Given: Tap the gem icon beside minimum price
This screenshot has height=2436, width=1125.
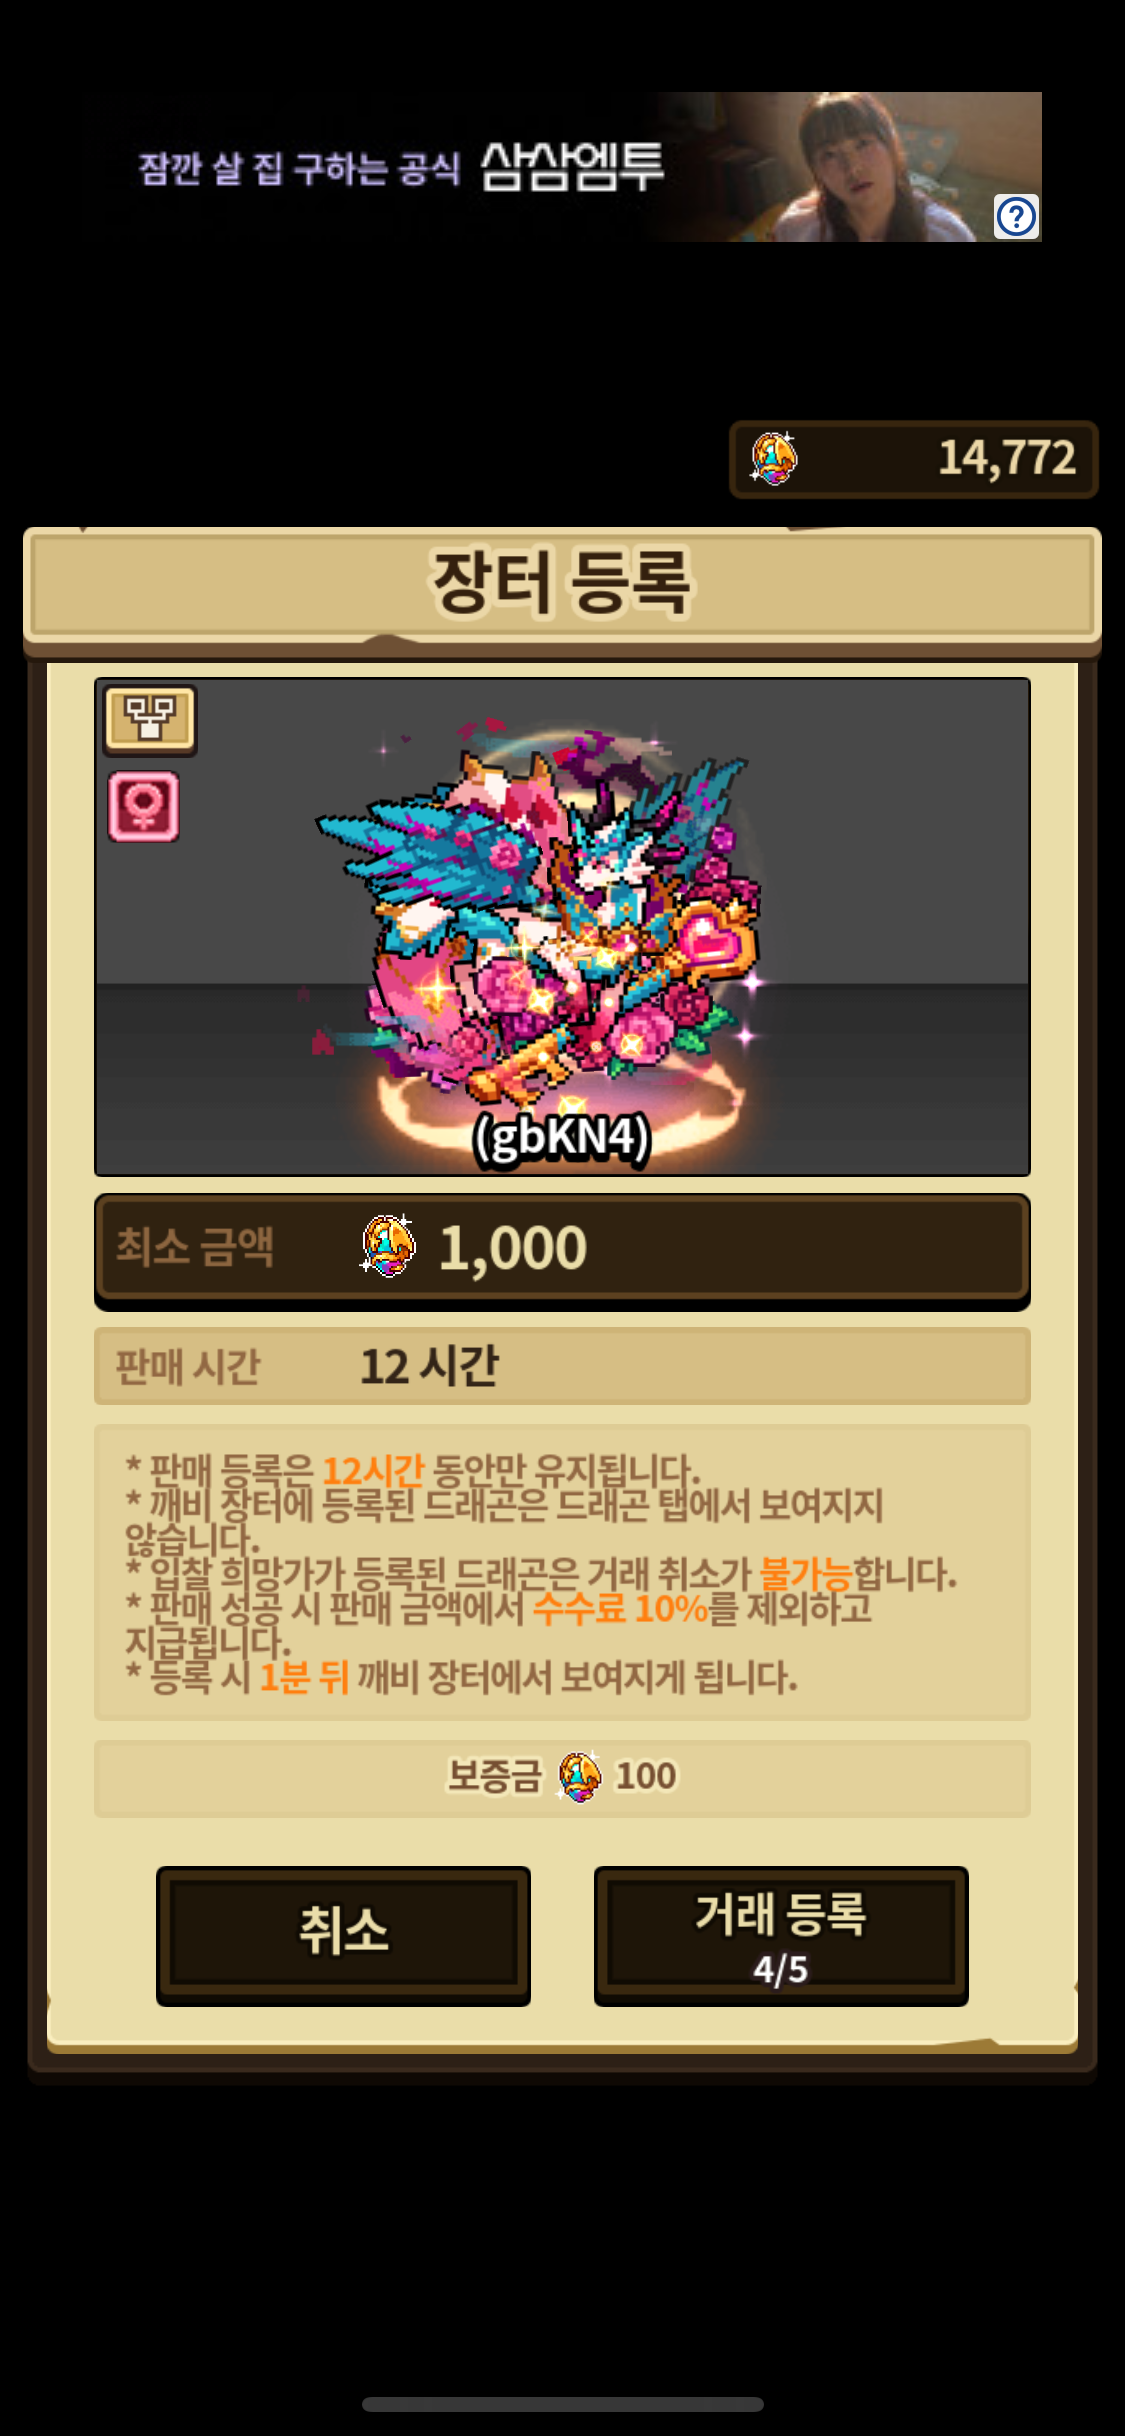Looking at the screenshot, I should (x=388, y=1246).
